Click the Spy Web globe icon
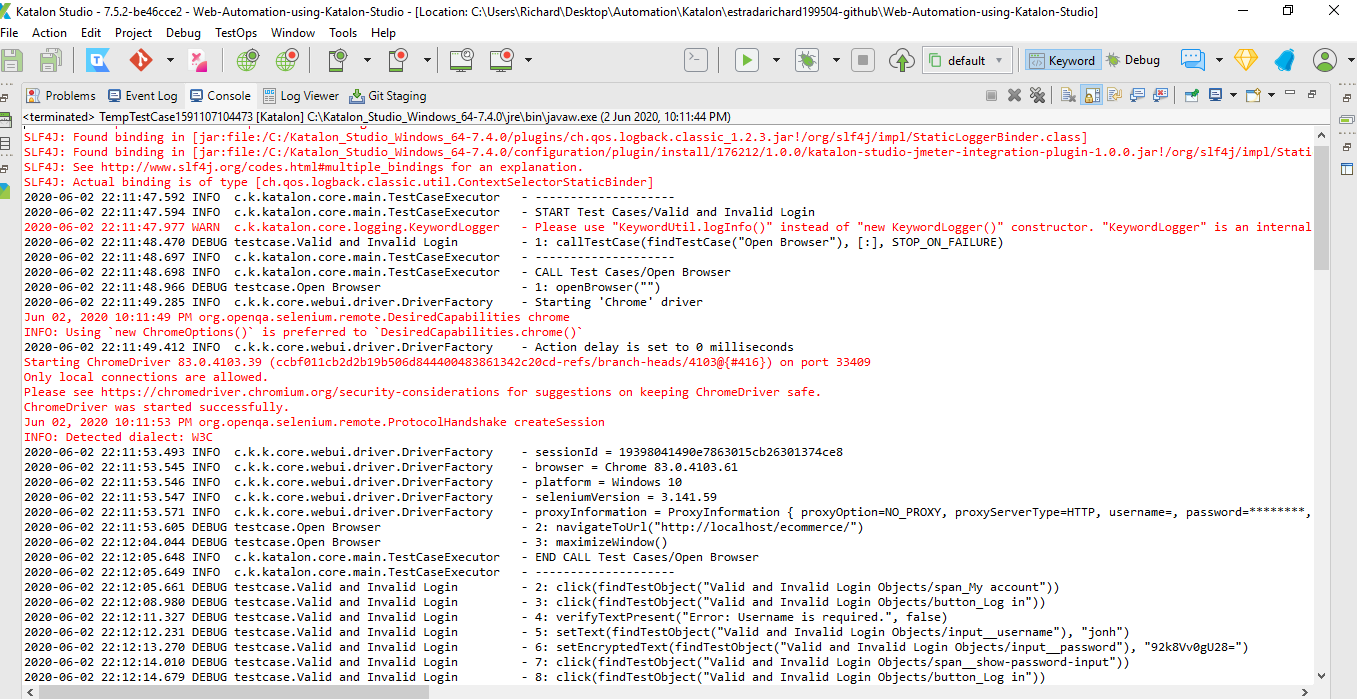1357x699 pixels. 247,60
